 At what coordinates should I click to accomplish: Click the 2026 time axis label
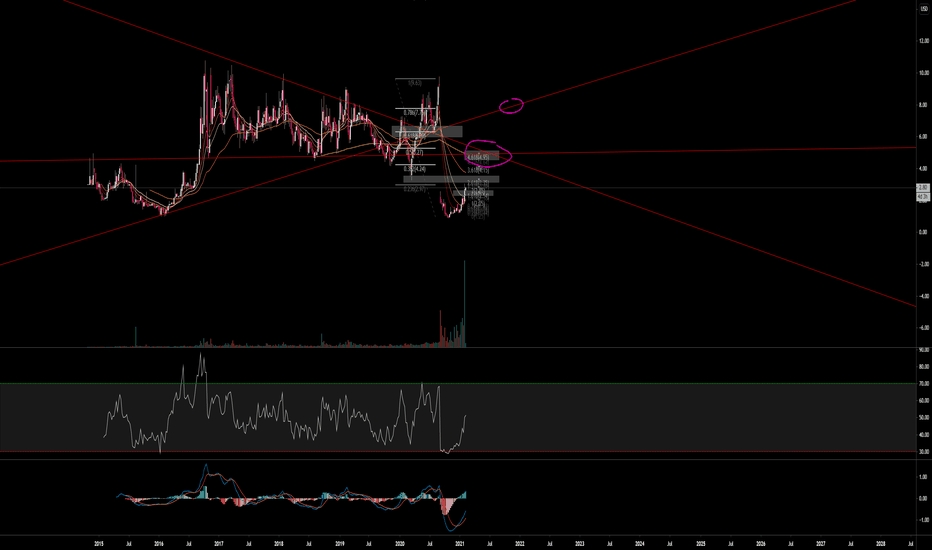pos(761,543)
